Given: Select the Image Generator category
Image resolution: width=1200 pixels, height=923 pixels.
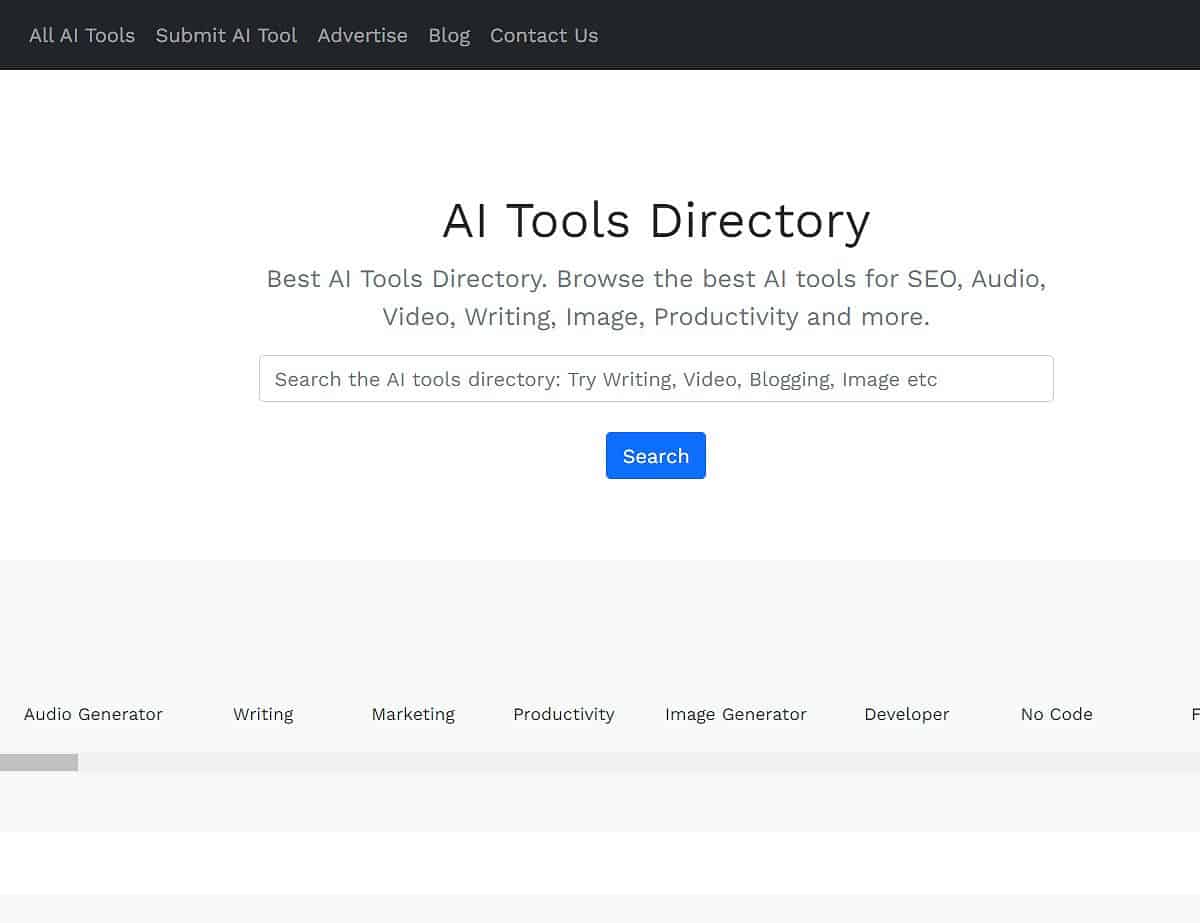Looking at the screenshot, I should (x=736, y=714).
